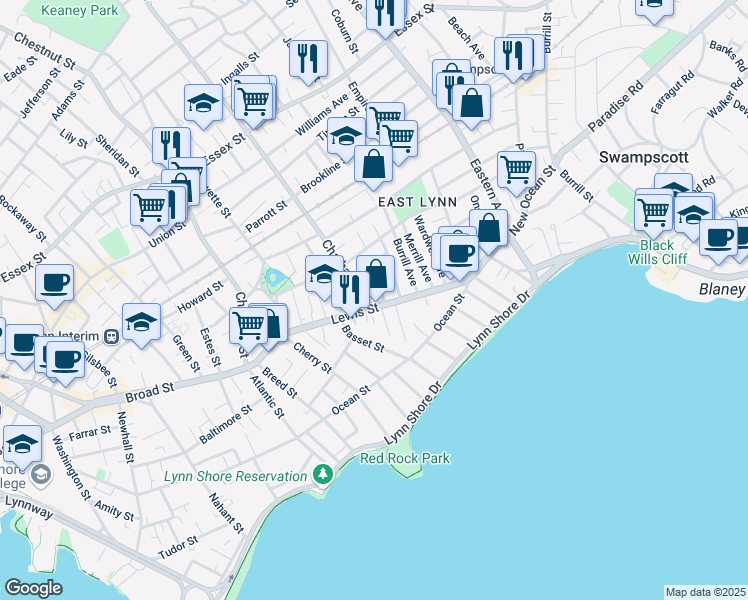
Task: Select the Parrott St label
Action: point(266,216)
